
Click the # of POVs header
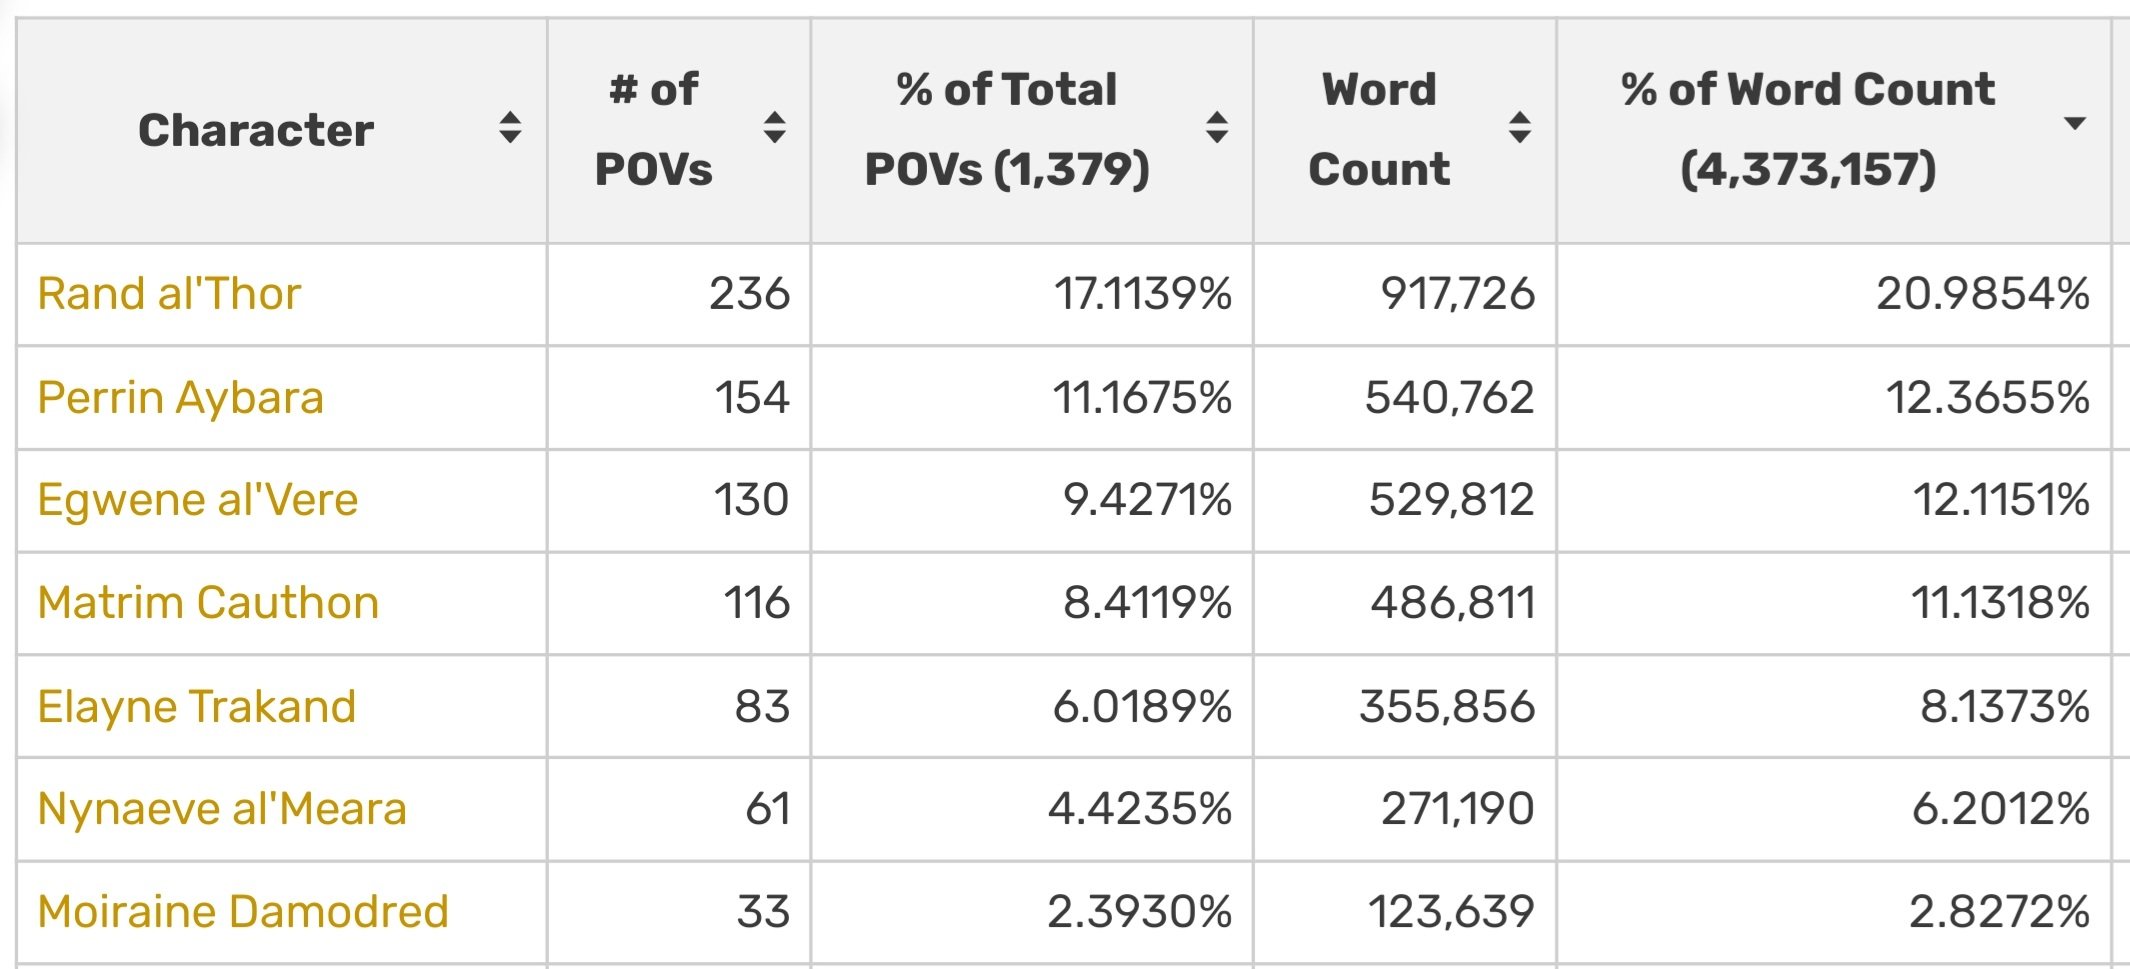click(x=654, y=130)
